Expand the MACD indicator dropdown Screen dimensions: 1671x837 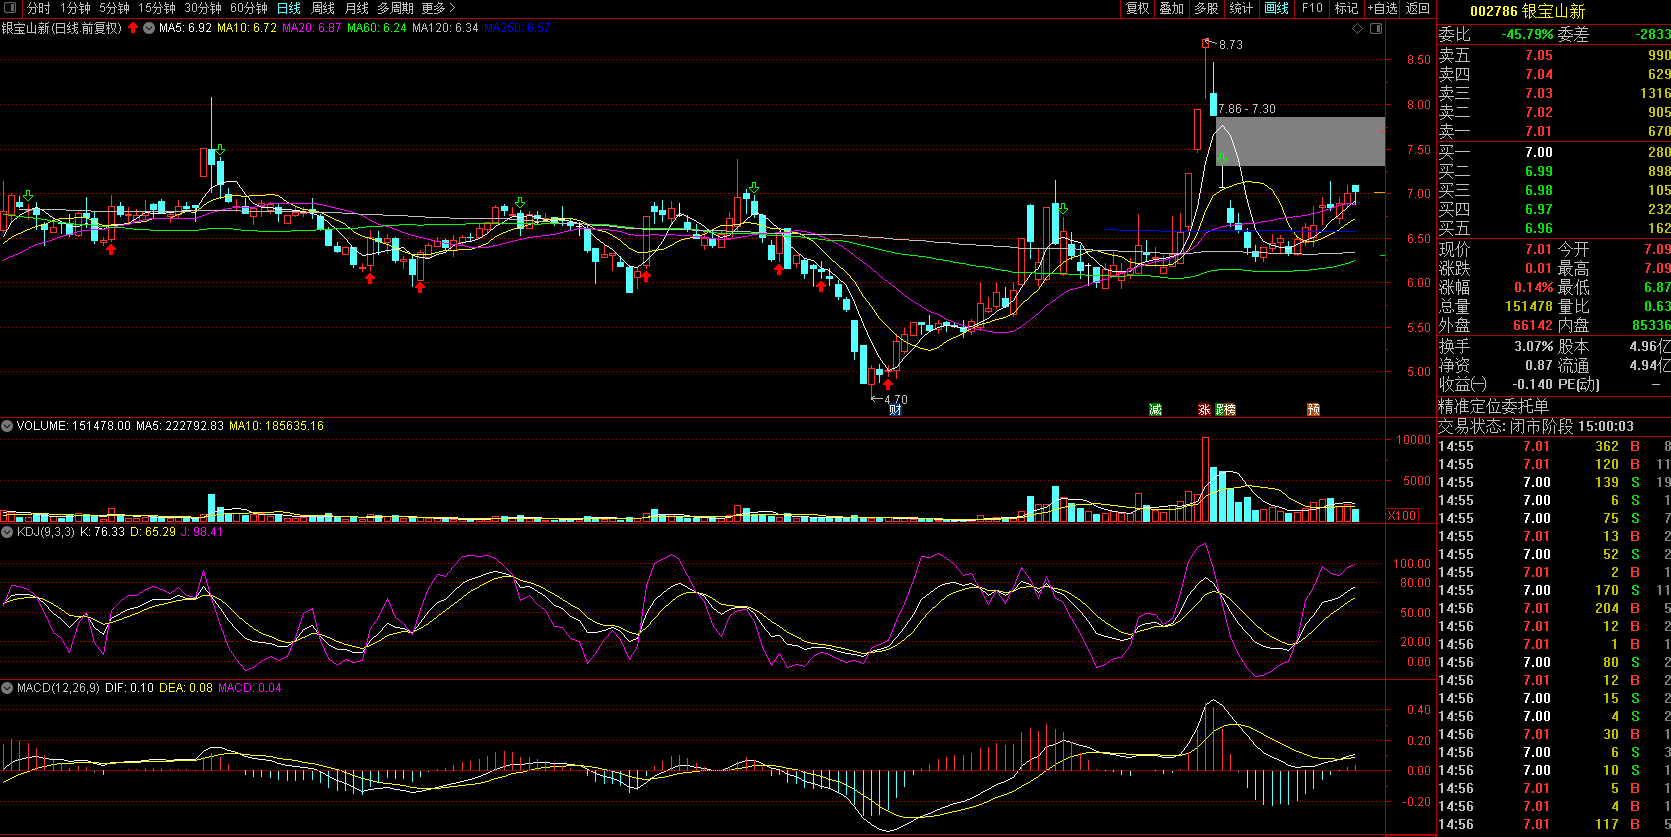(7, 688)
